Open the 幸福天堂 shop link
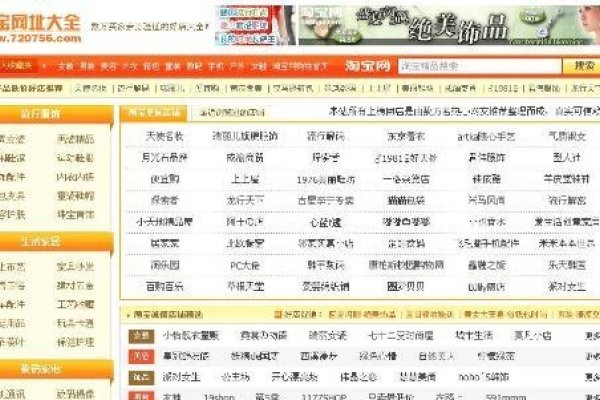Image resolution: width=600 pixels, height=400 pixels. coord(245,286)
